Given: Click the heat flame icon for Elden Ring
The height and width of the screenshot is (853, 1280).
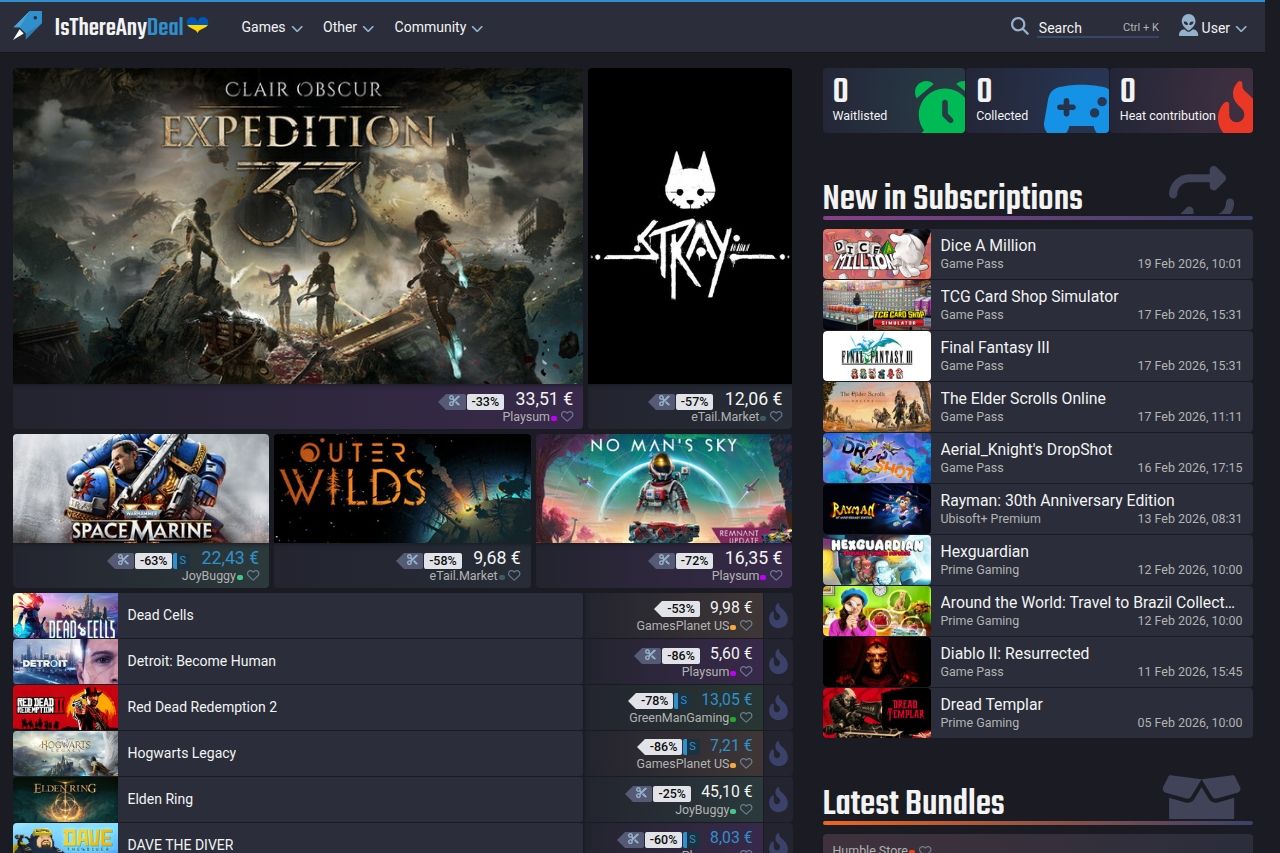Looking at the screenshot, I should (x=778, y=800).
